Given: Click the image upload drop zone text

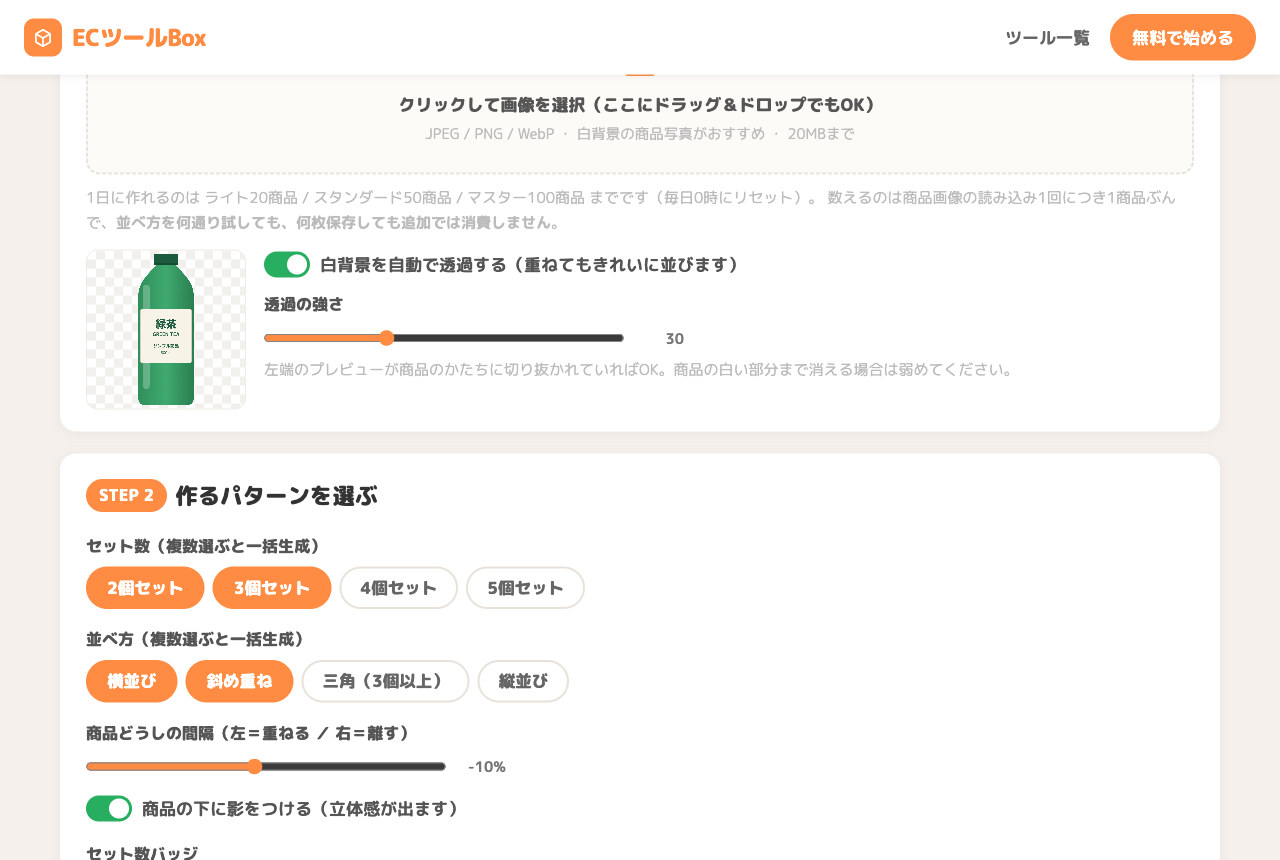Looking at the screenshot, I should (638, 105).
